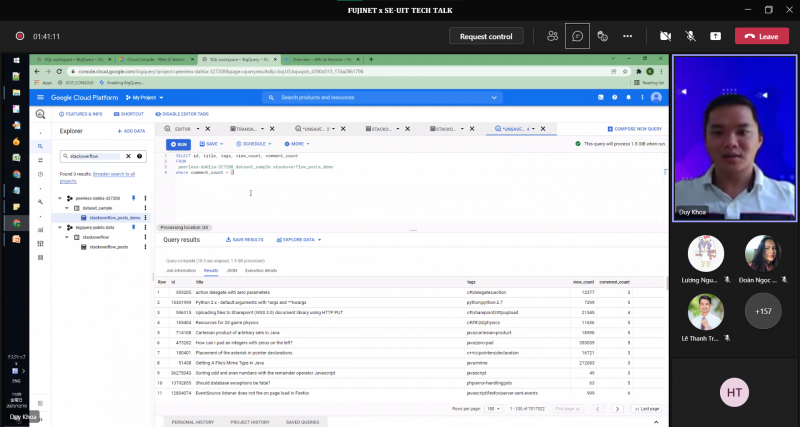The height and width of the screenshot is (427, 800).
Task: Open the reactions menu
Action: [602, 36]
